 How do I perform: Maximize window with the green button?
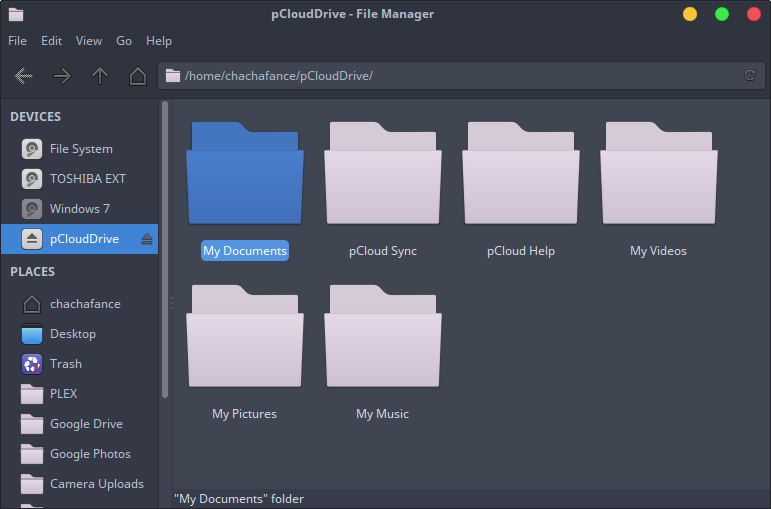coord(722,14)
